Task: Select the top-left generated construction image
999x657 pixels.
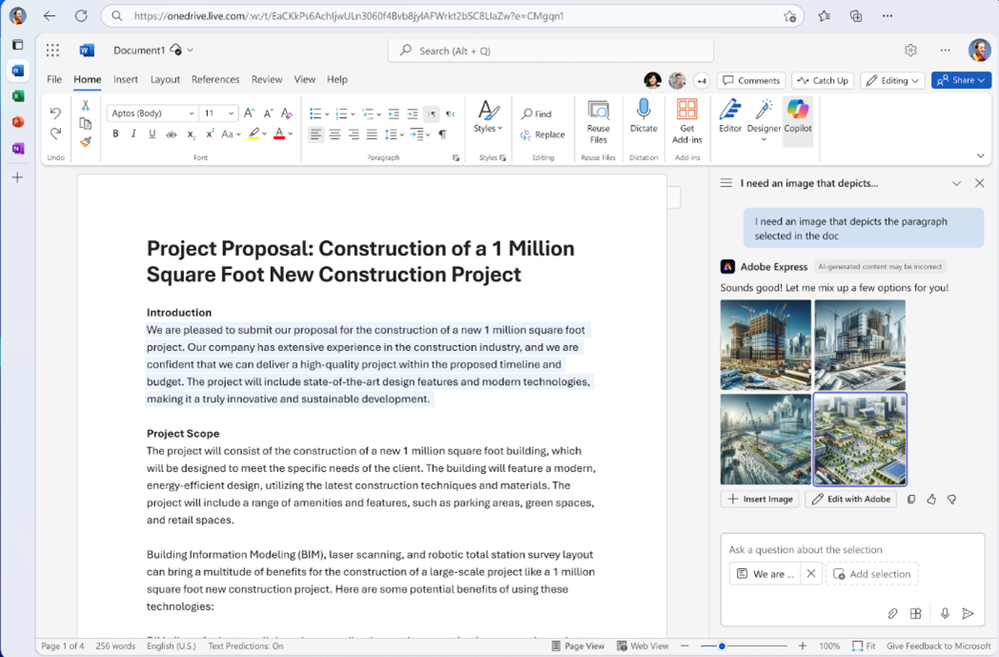Action: pos(765,345)
